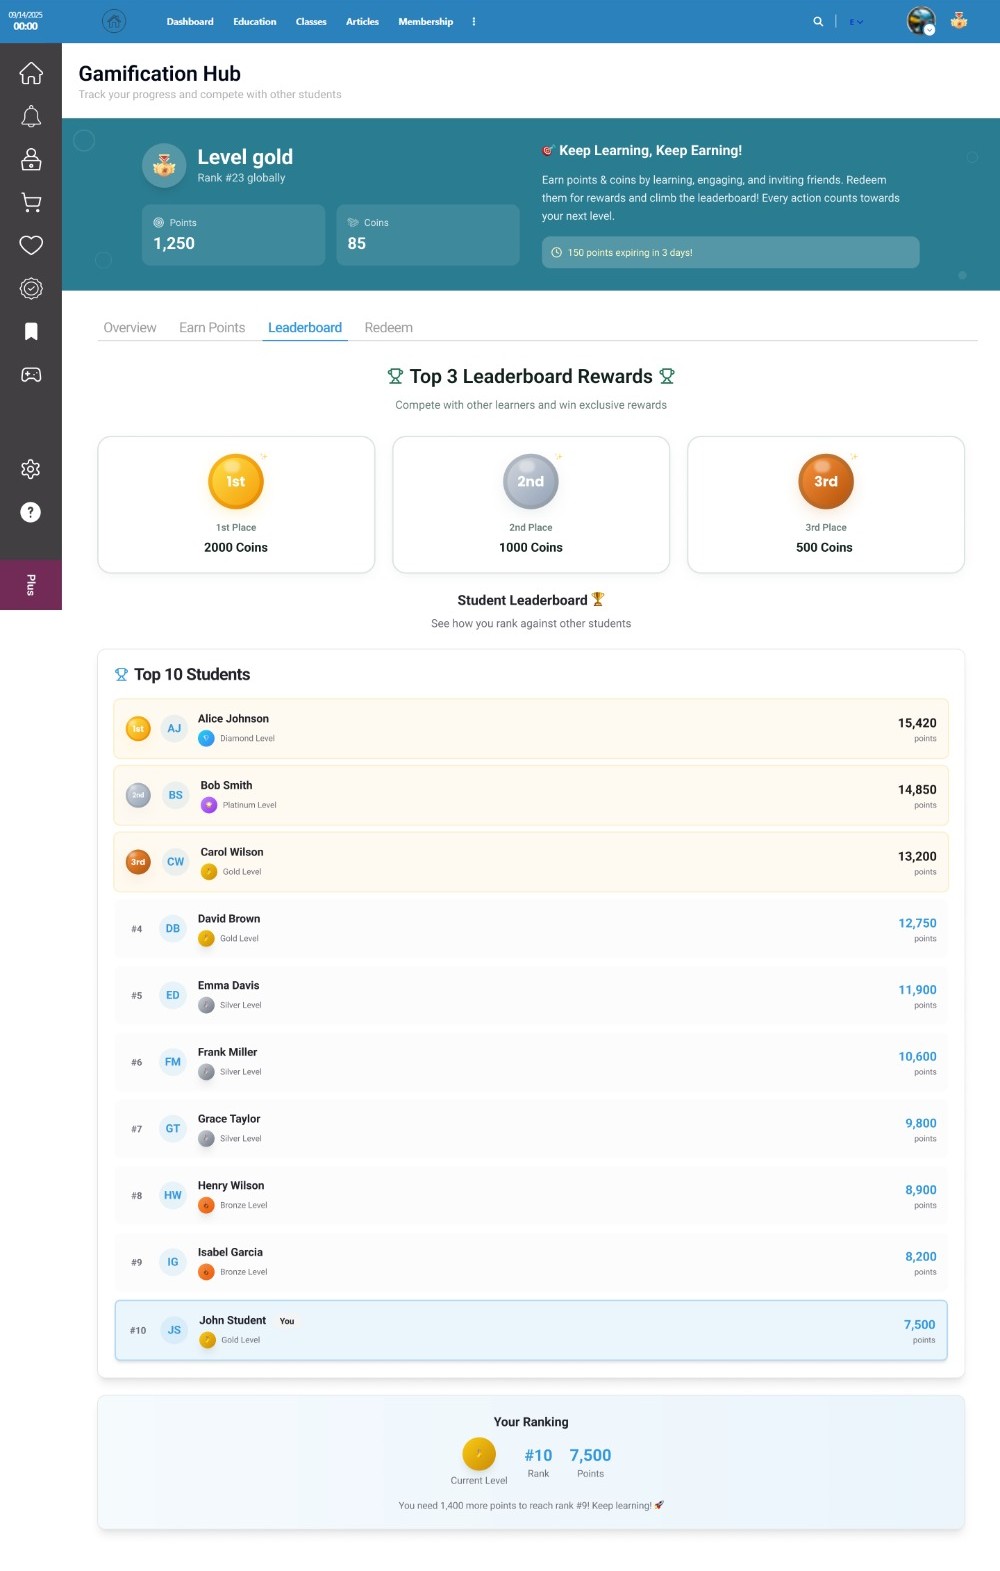Screen dimensions: 1000x1571
Task: Open the notifications bell in the sidebar
Action: pos(31,117)
